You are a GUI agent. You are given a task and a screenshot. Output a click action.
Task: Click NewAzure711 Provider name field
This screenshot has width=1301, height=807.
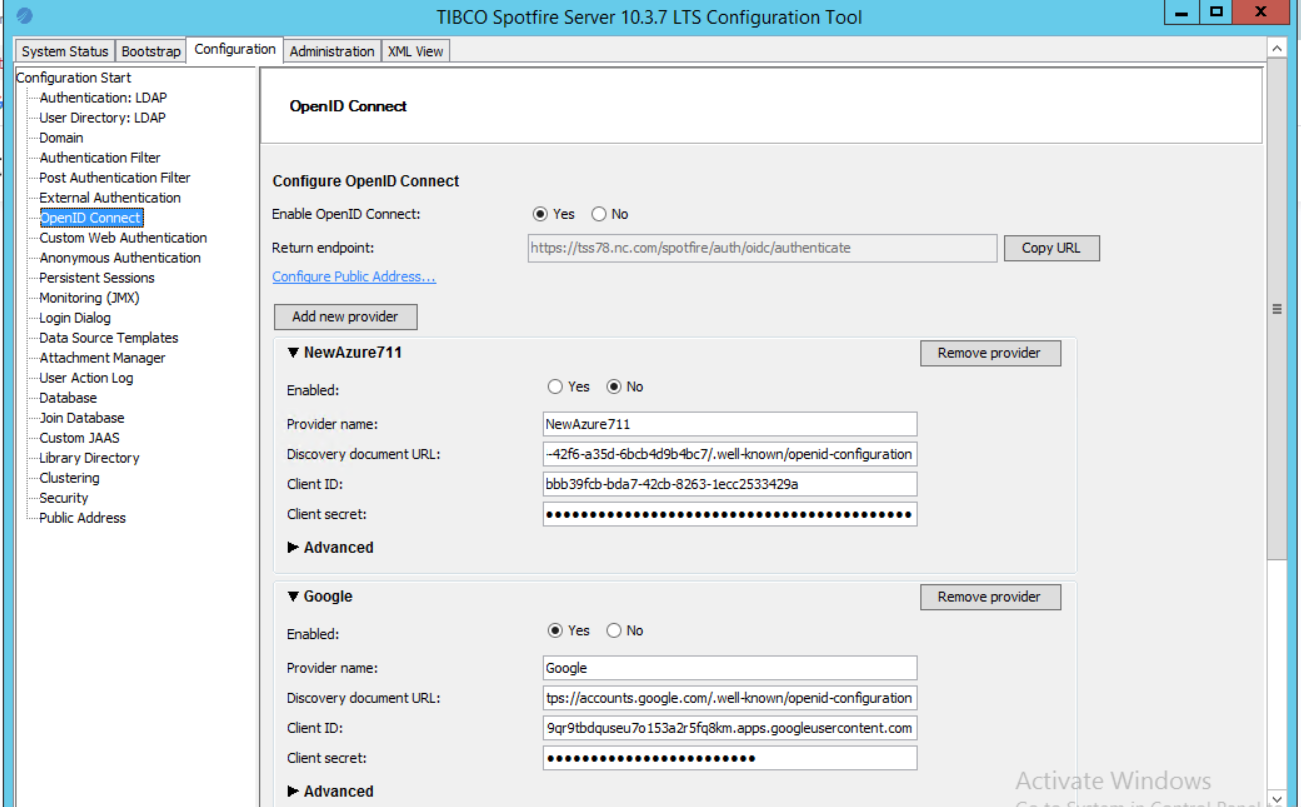(x=730, y=424)
